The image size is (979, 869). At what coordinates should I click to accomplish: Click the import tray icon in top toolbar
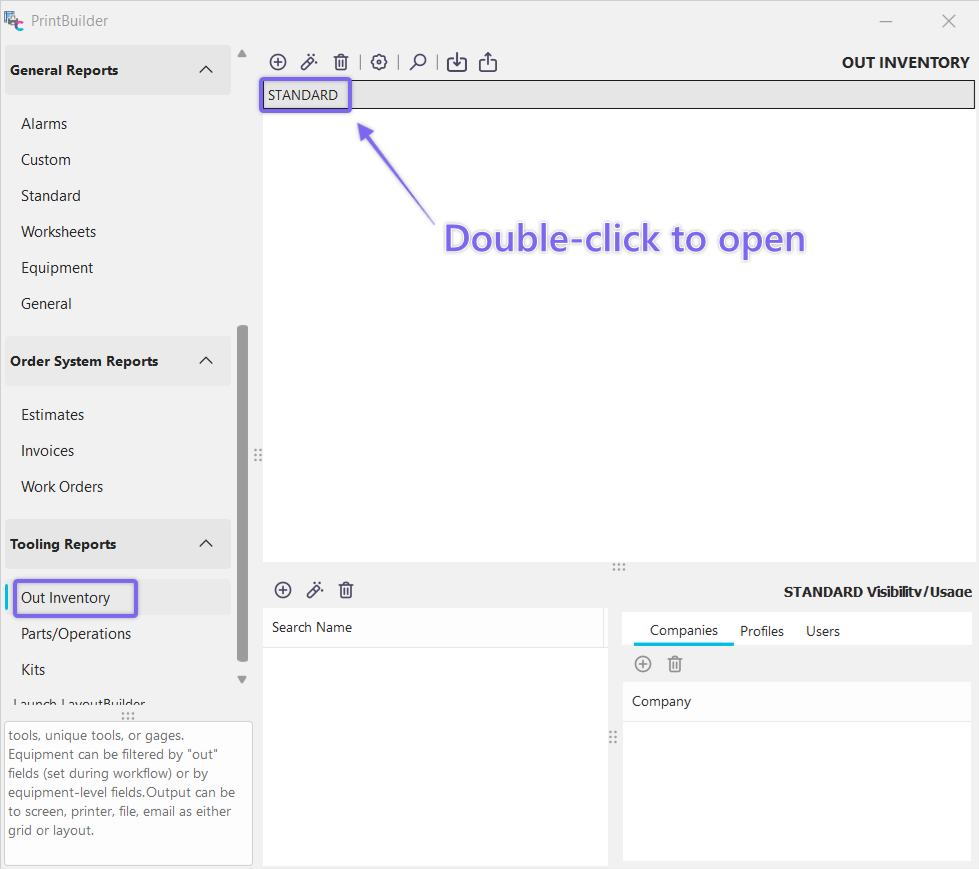[457, 63]
